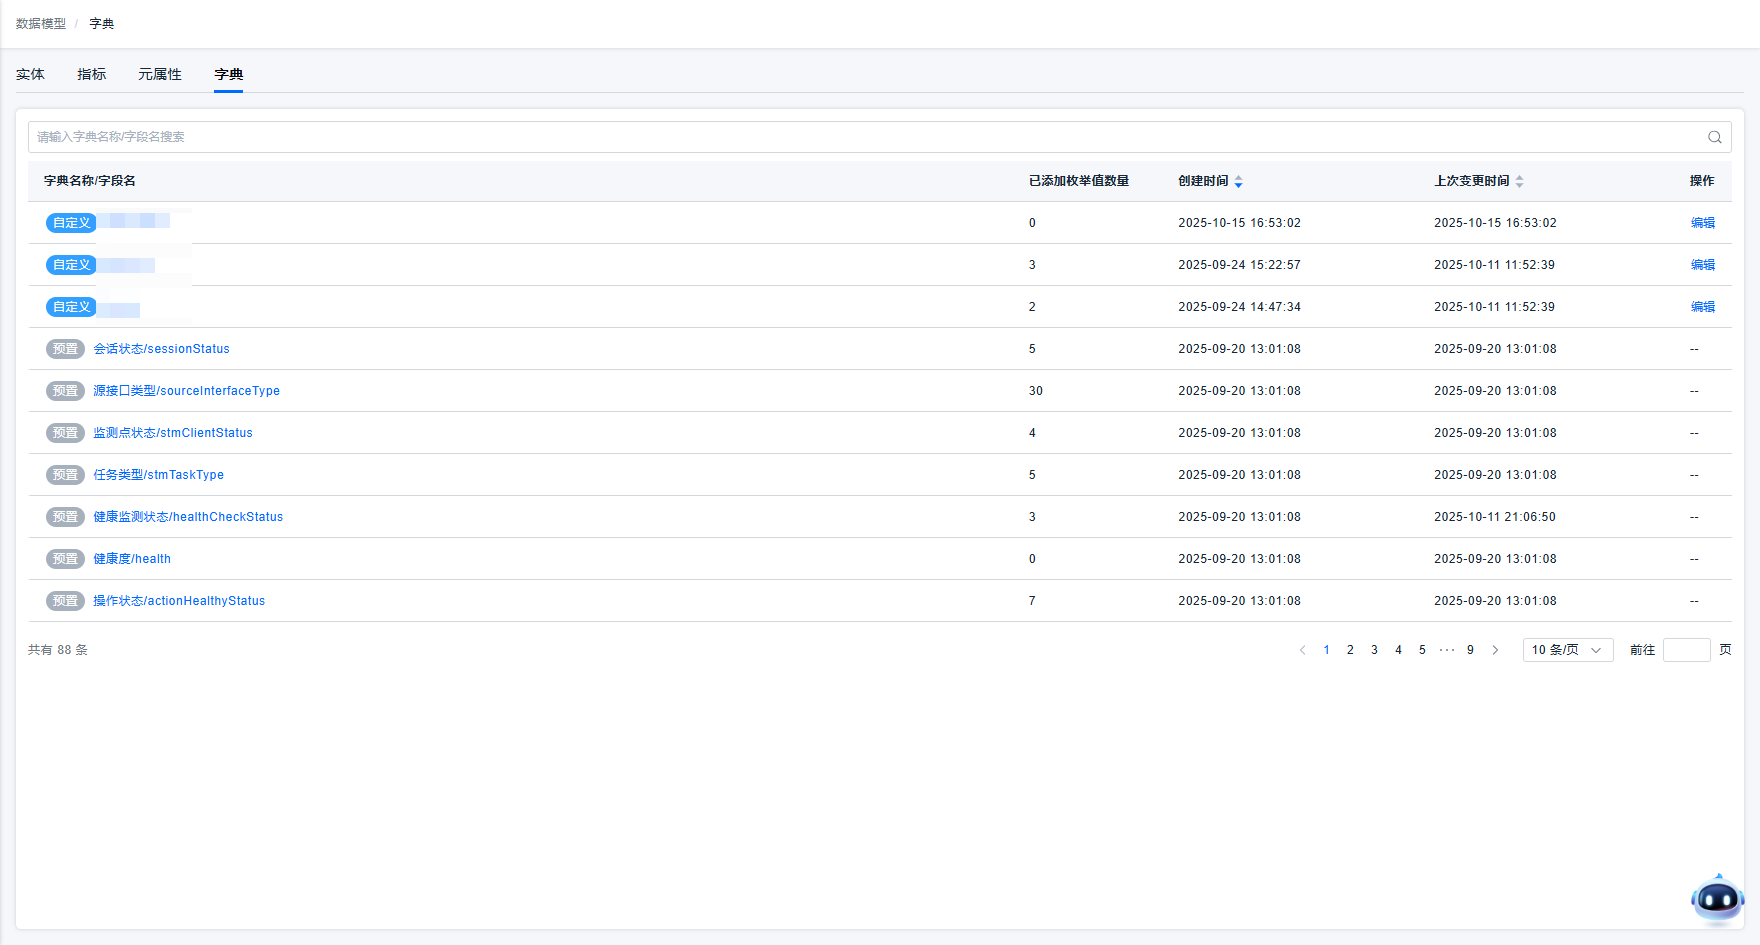Sort by 上次变更时间 column arrows
The width and height of the screenshot is (1760, 945).
[x=1519, y=181]
